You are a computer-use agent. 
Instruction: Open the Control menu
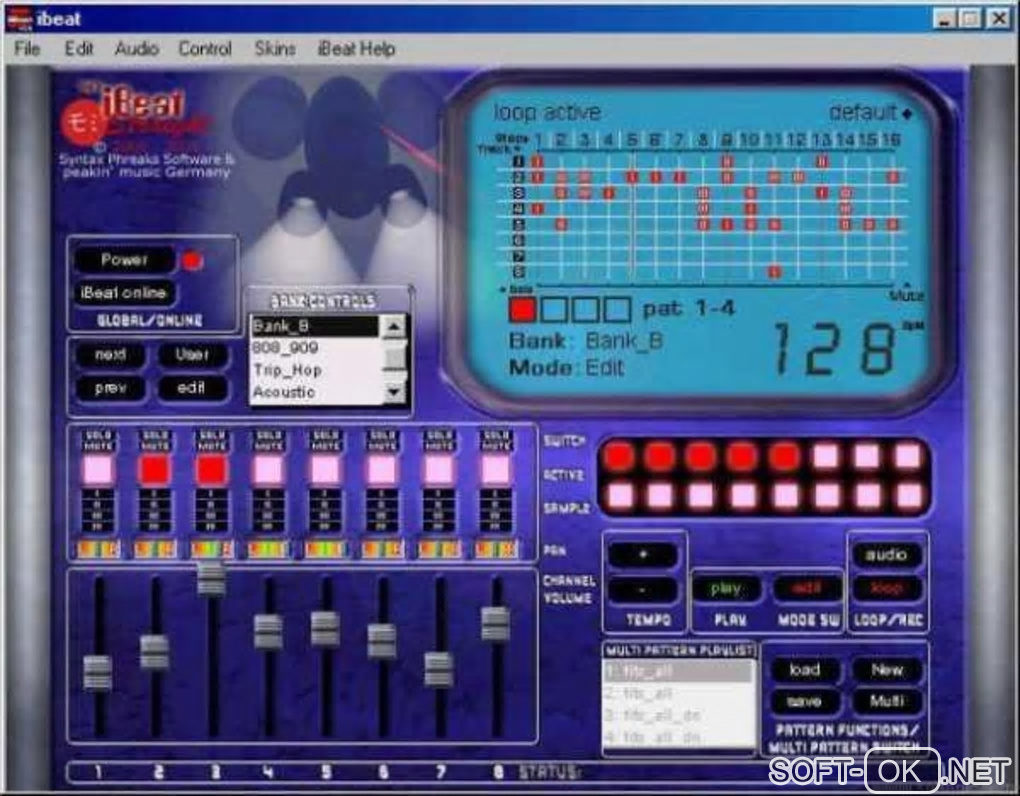(205, 49)
